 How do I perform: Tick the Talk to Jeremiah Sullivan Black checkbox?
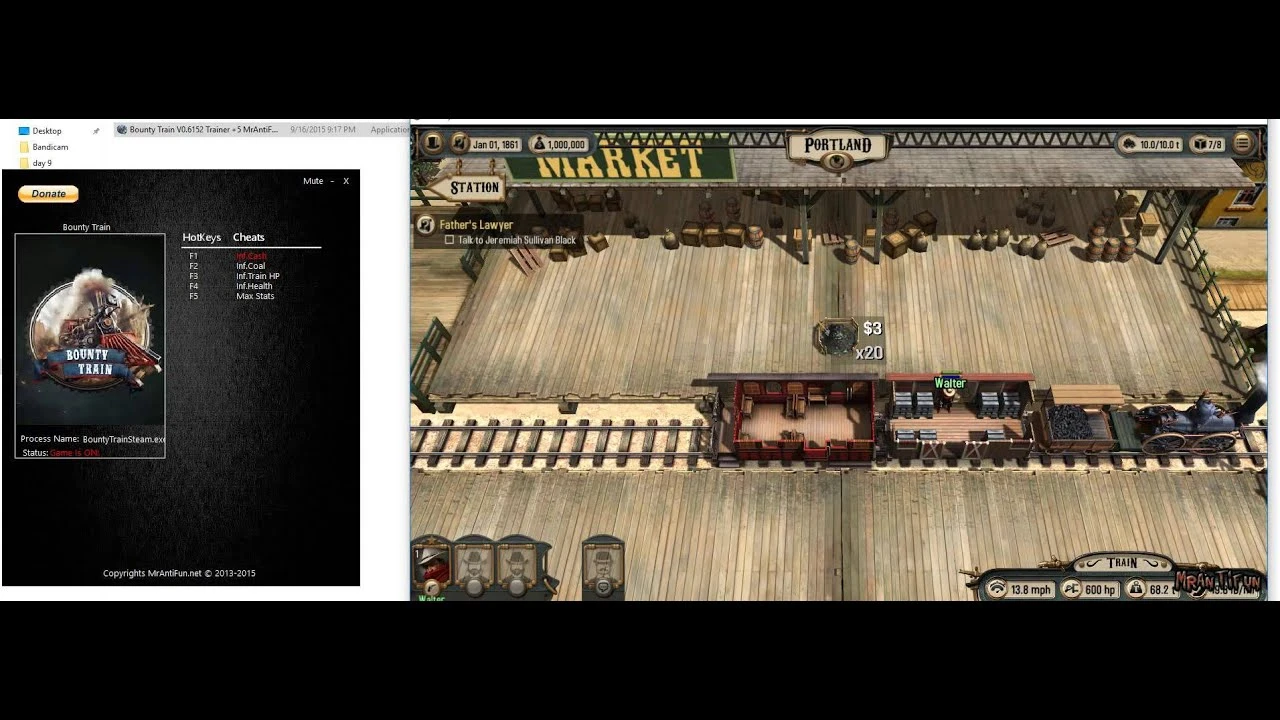pos(449,240)
